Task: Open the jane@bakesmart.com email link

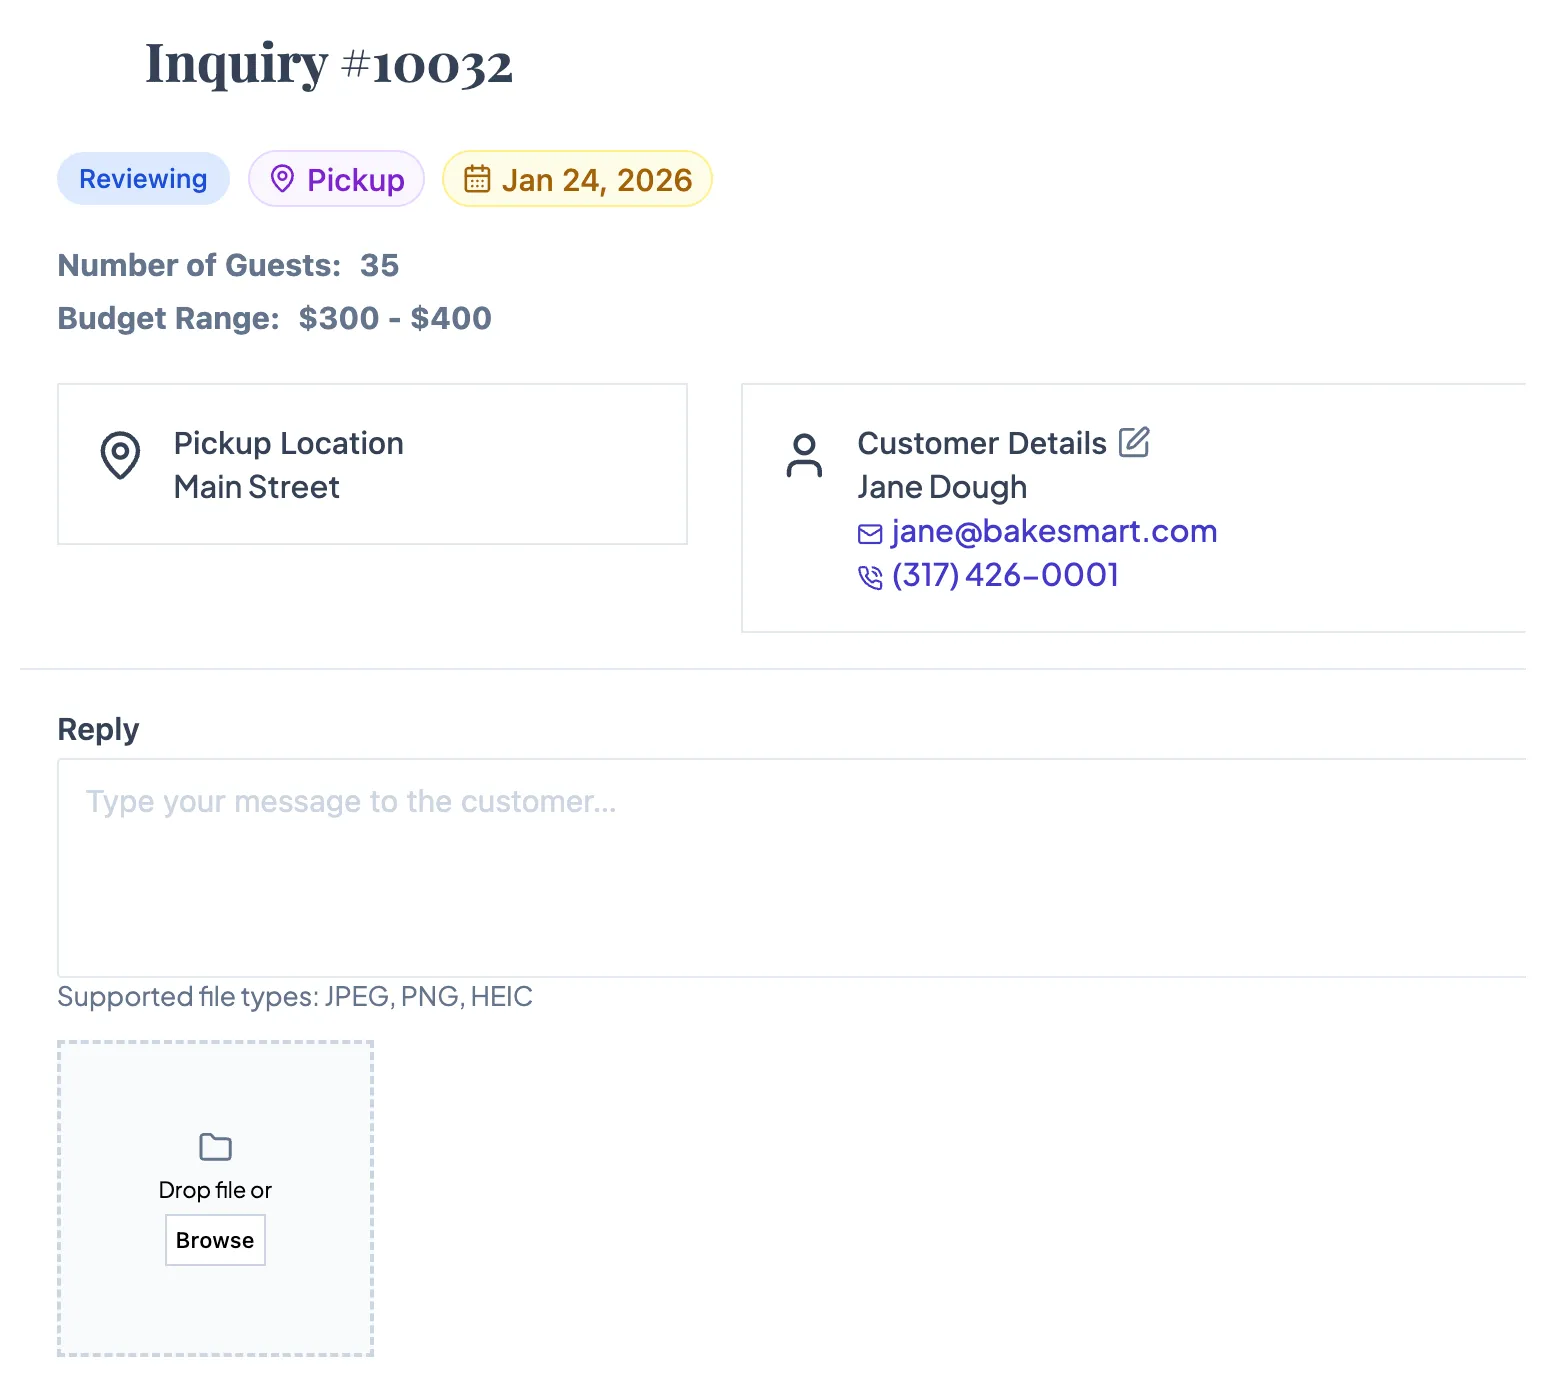Action: click(1054, 531)
